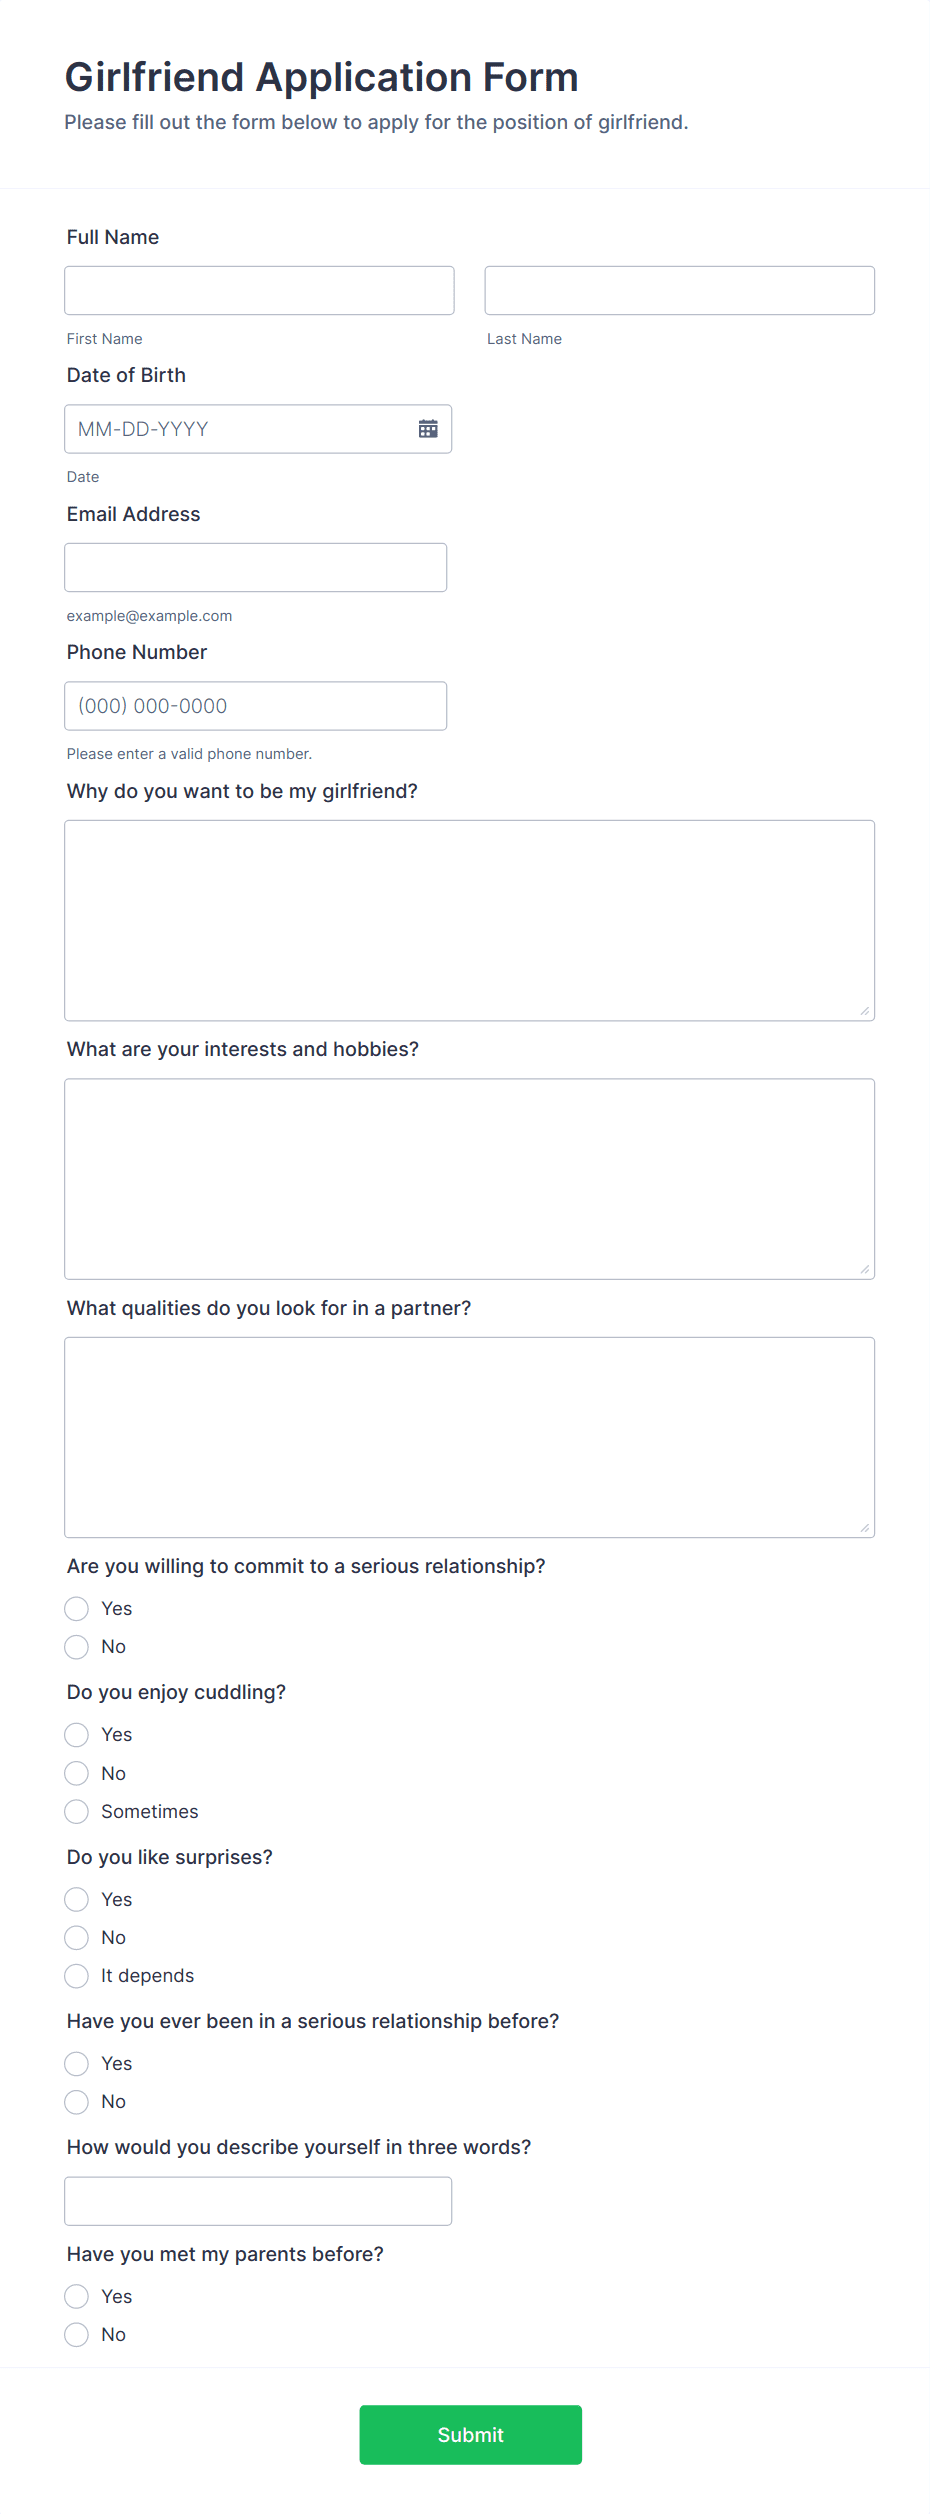This screenshot has width=930, height=2514.
Task: Click the girlfriend motivation textarea
Action: point(469,918)
